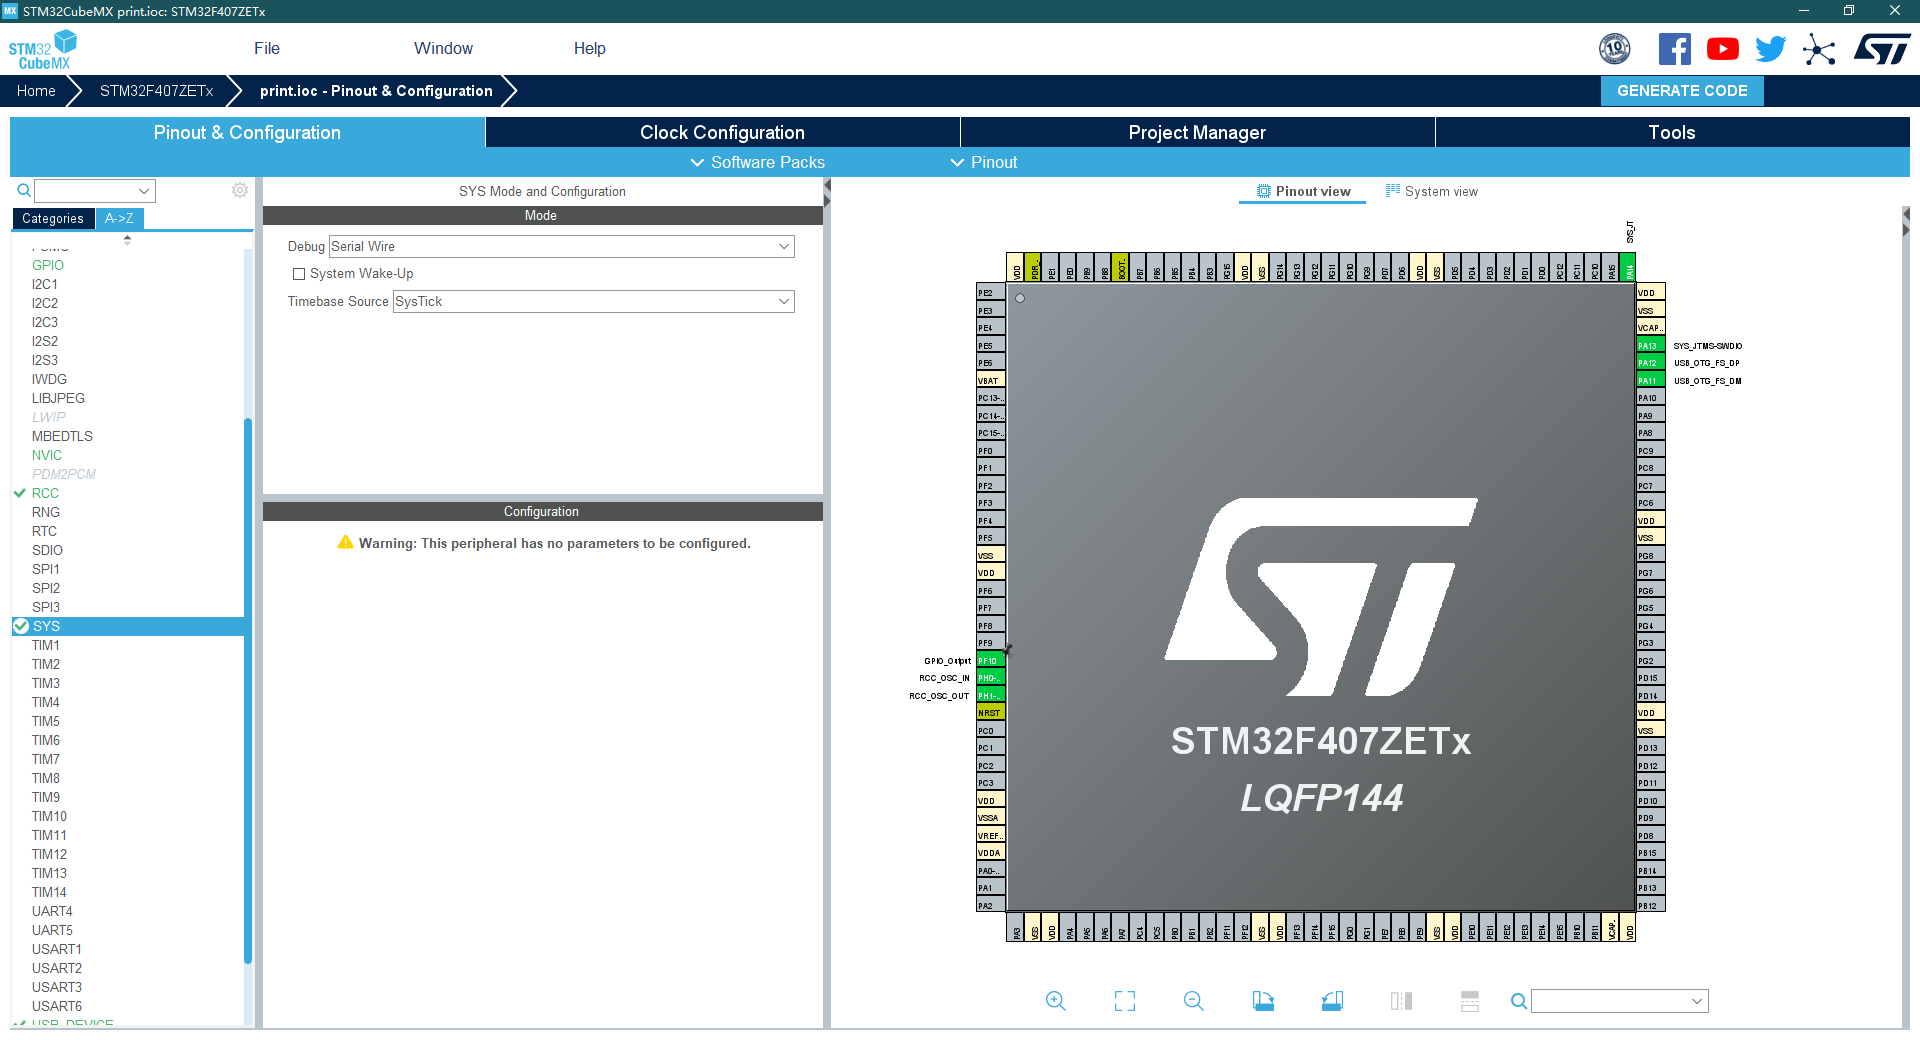The height and width of the screenshot is (1040, 1920).
Task: Click the NRST pin on chip
Action: 991,713
